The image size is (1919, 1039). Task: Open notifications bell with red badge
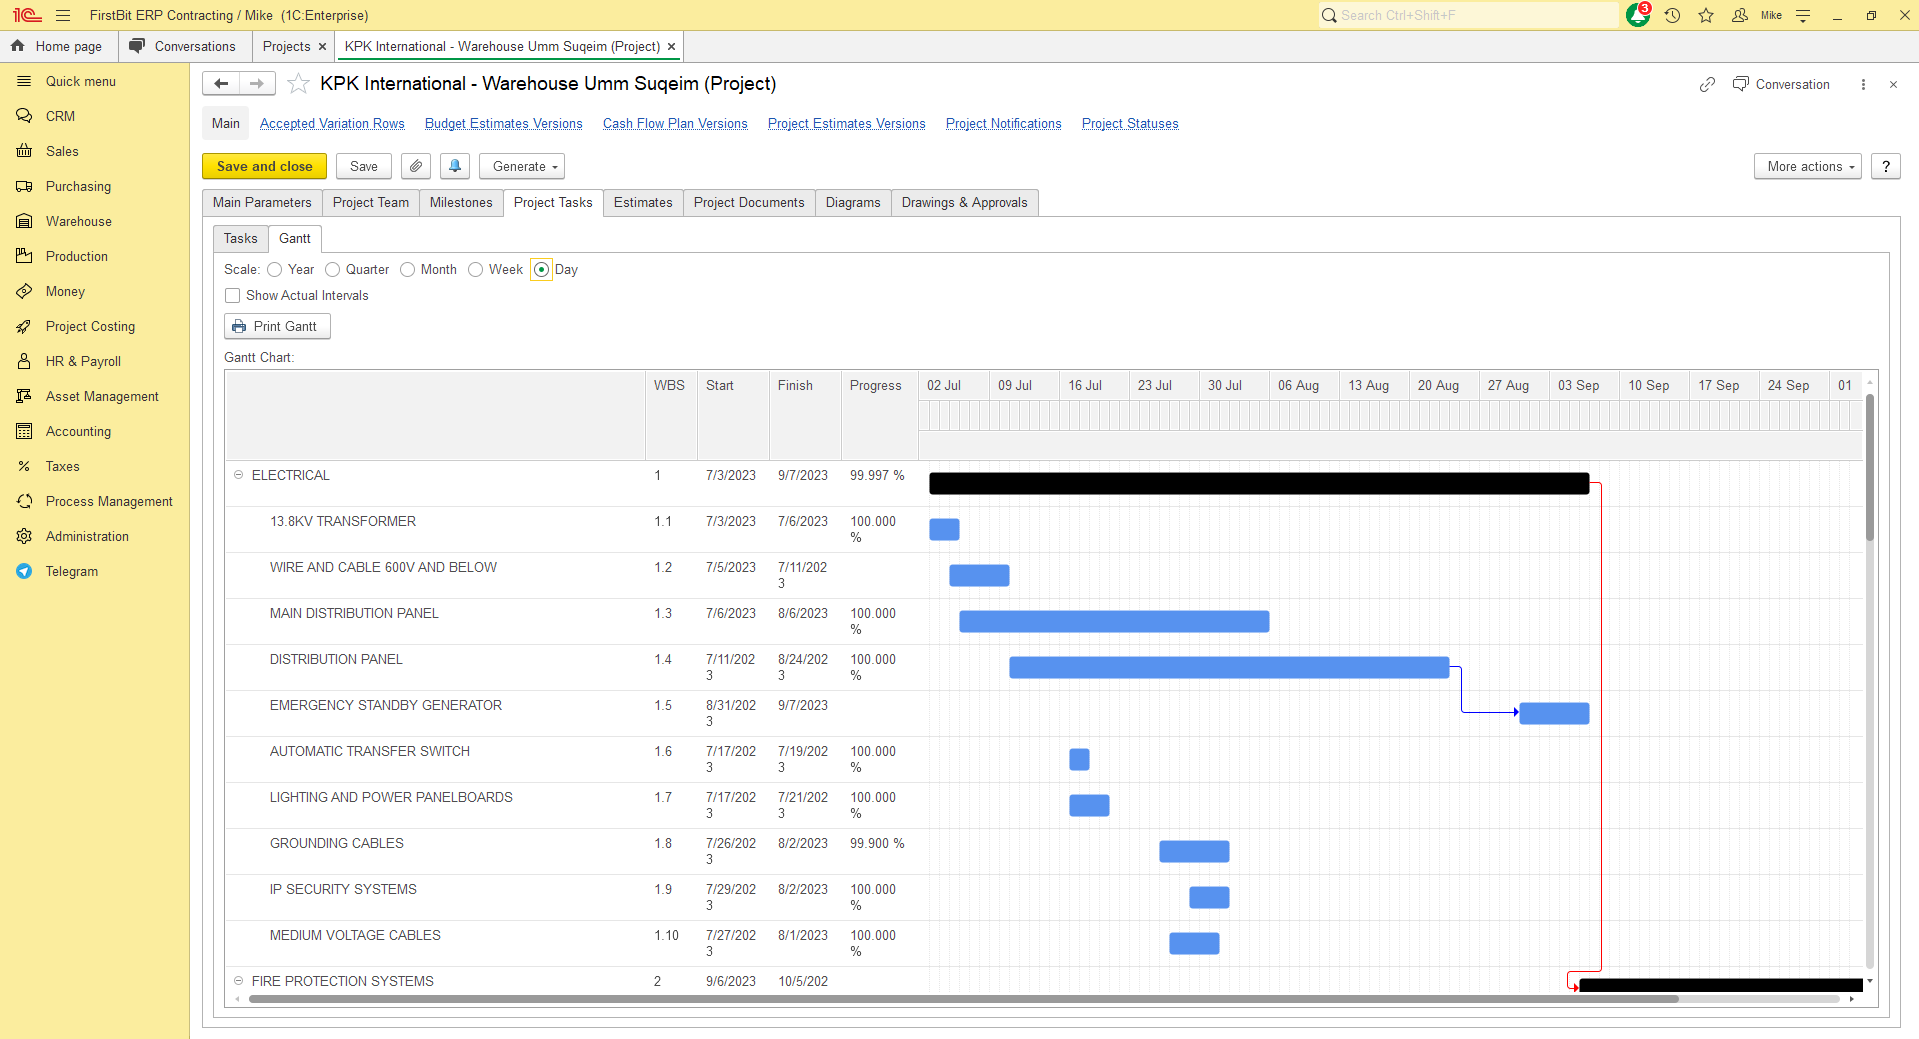tap(1637, 16)
